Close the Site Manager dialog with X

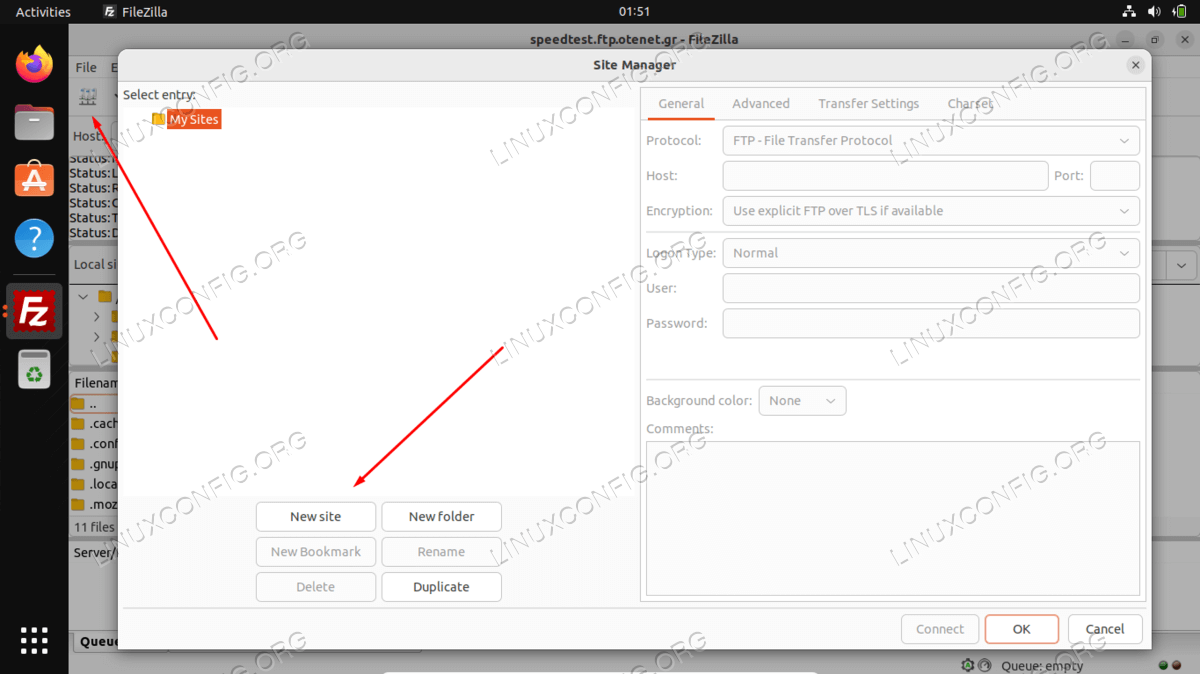pos(1135,65)
